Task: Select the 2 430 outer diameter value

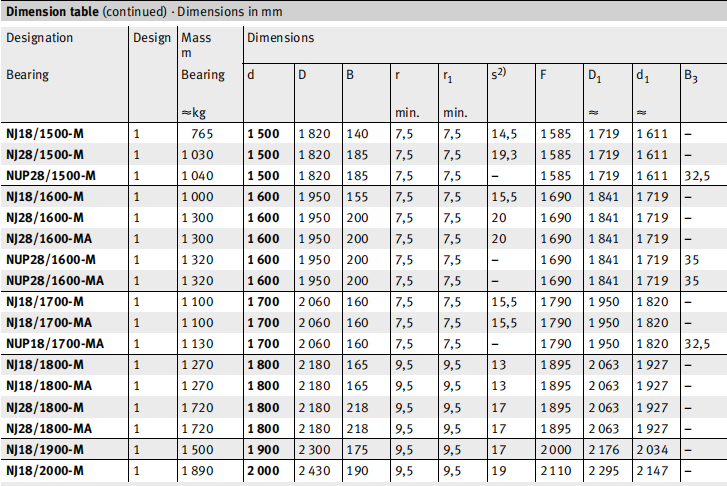Action: (313, 469)
